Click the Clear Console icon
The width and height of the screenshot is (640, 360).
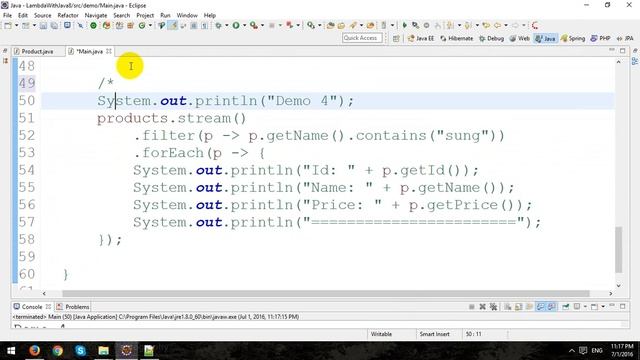pyautogui.click(x=507, y=307)
